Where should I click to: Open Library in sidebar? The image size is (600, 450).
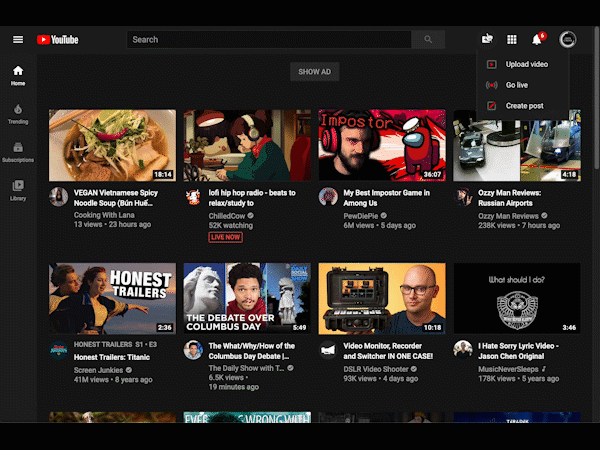click(18, 190)
